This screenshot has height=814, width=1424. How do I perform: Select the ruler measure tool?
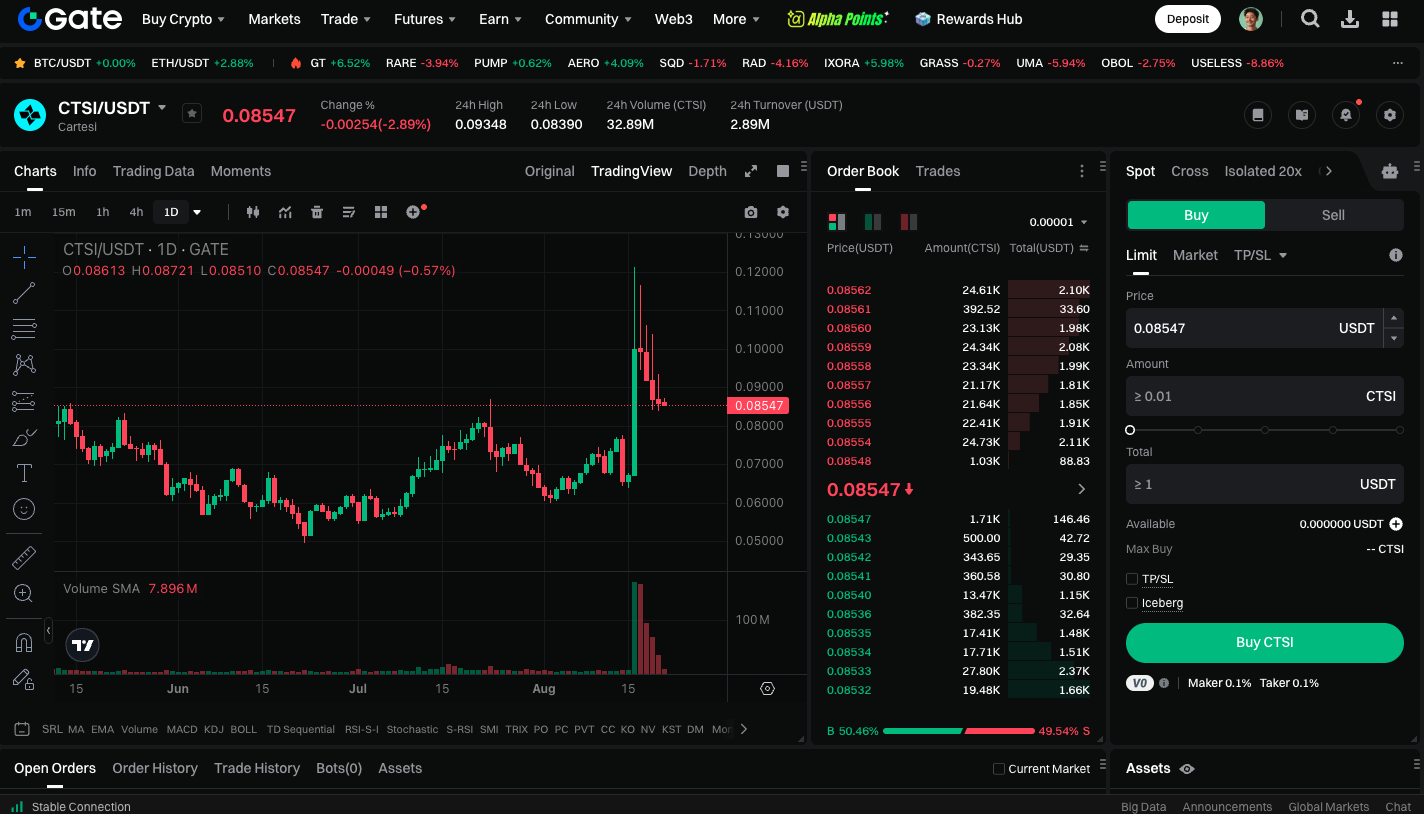(24, 558)
